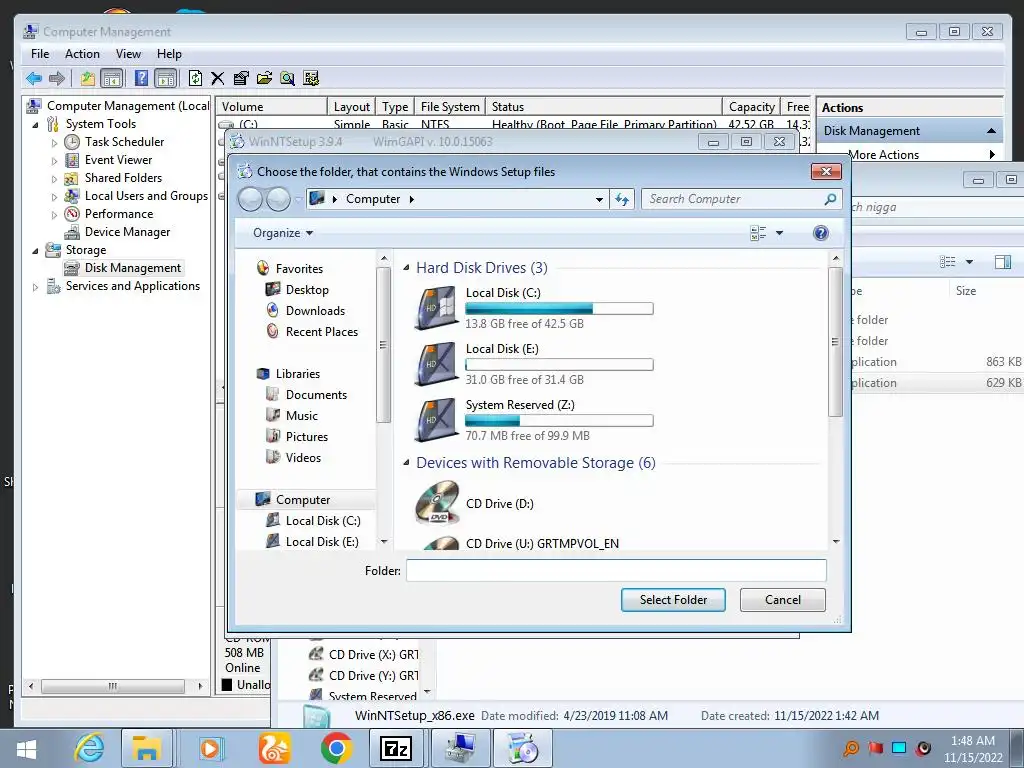
Task: Click Computer in the address breadcrumb
Action: 373,199
